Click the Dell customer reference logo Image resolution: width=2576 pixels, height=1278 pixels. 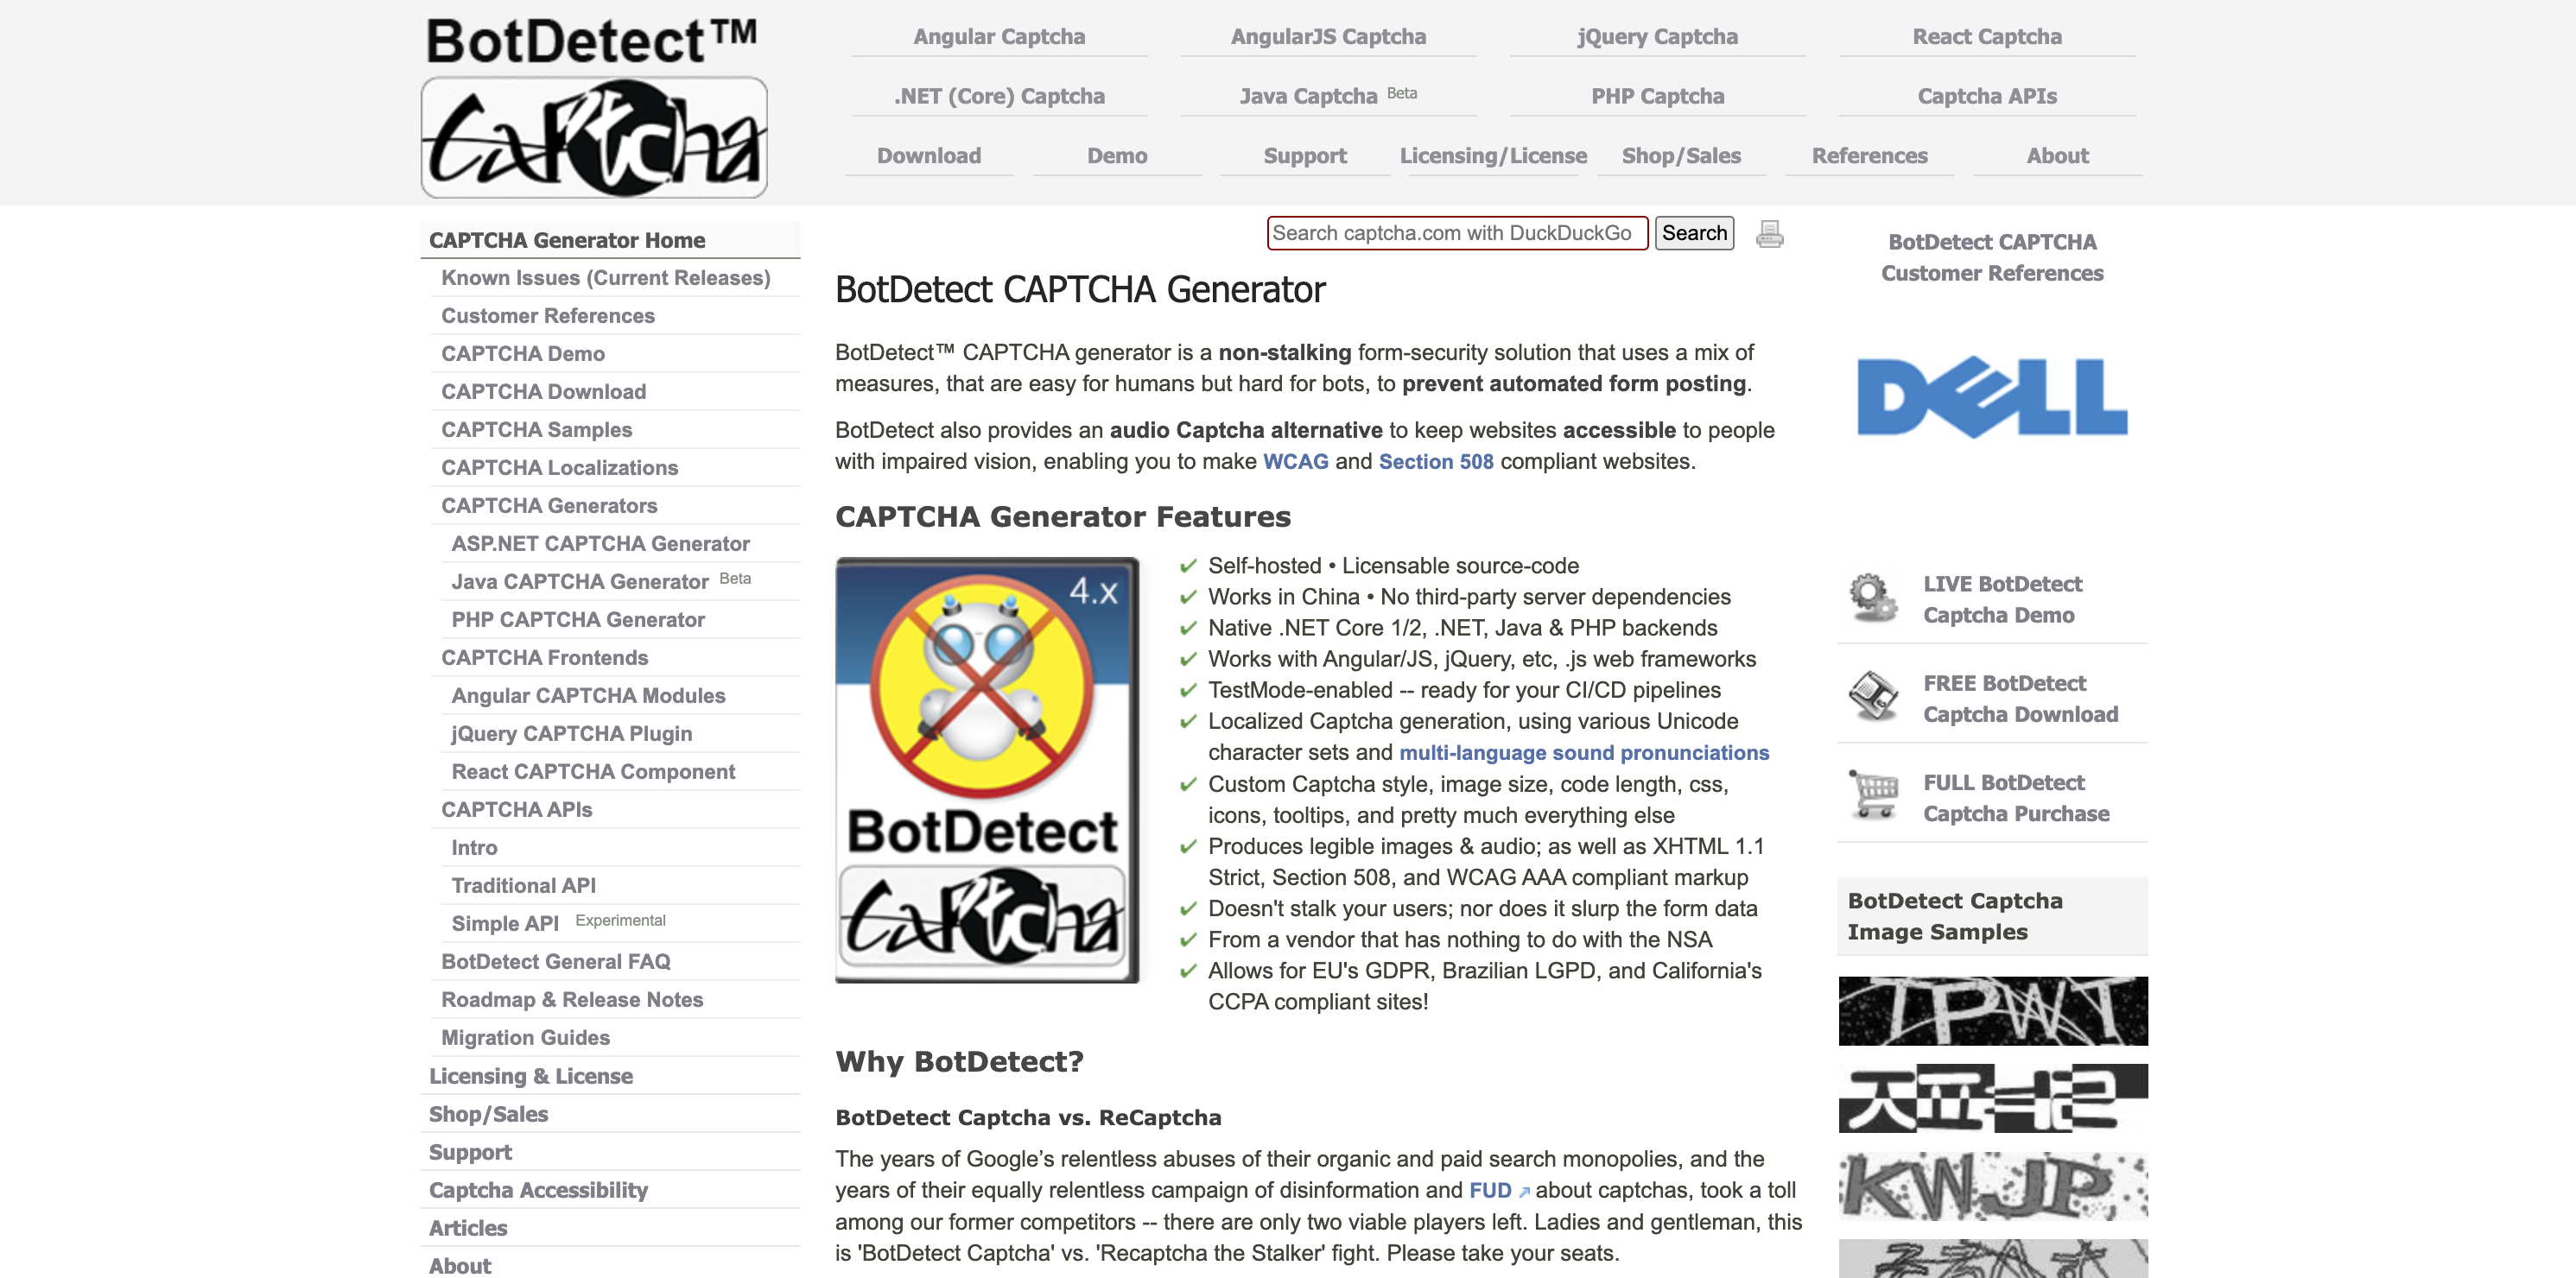[1992, 397]
